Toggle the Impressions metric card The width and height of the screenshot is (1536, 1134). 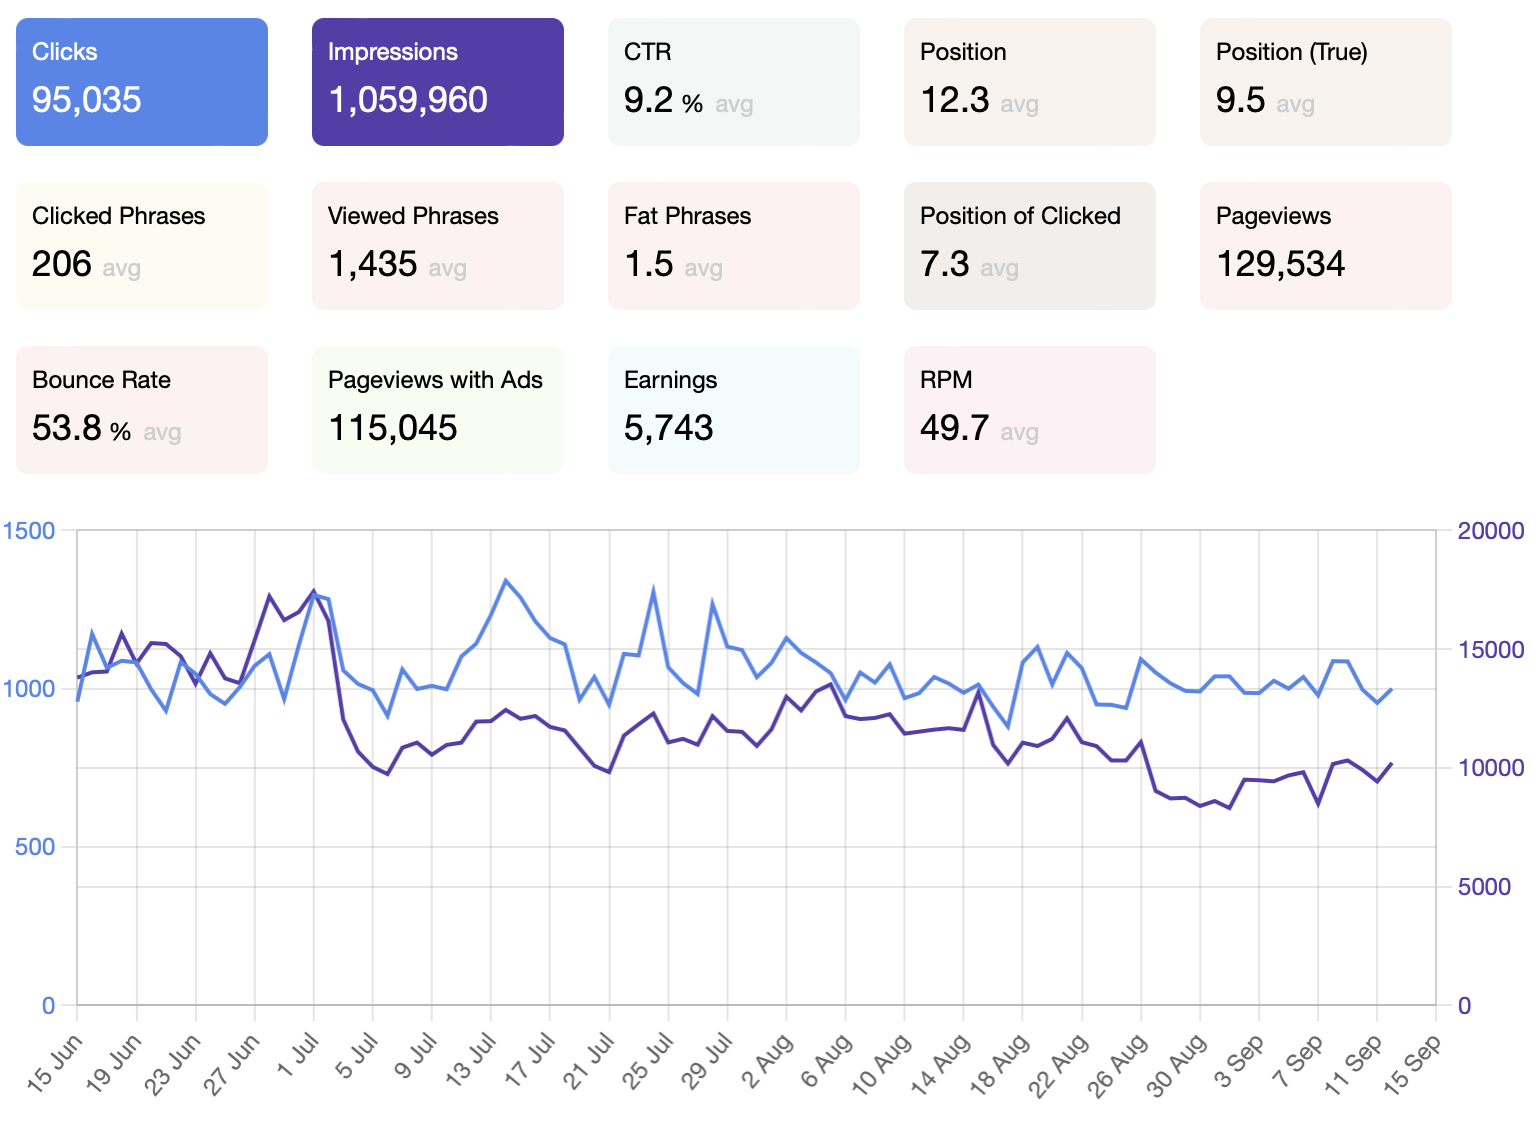pyautogui.click(x=438, y=82)
